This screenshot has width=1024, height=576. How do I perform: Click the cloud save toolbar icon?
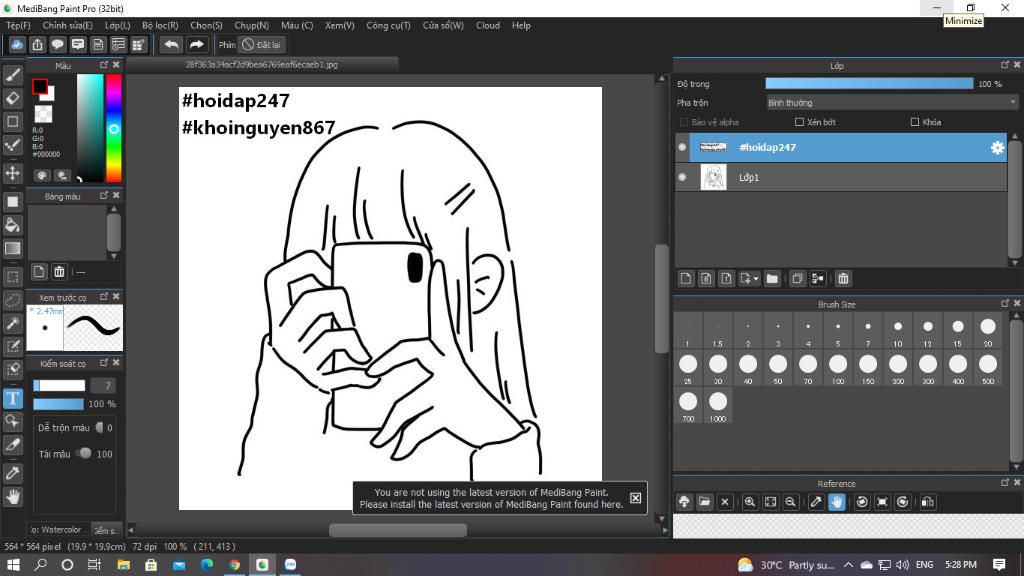(17, 44)
